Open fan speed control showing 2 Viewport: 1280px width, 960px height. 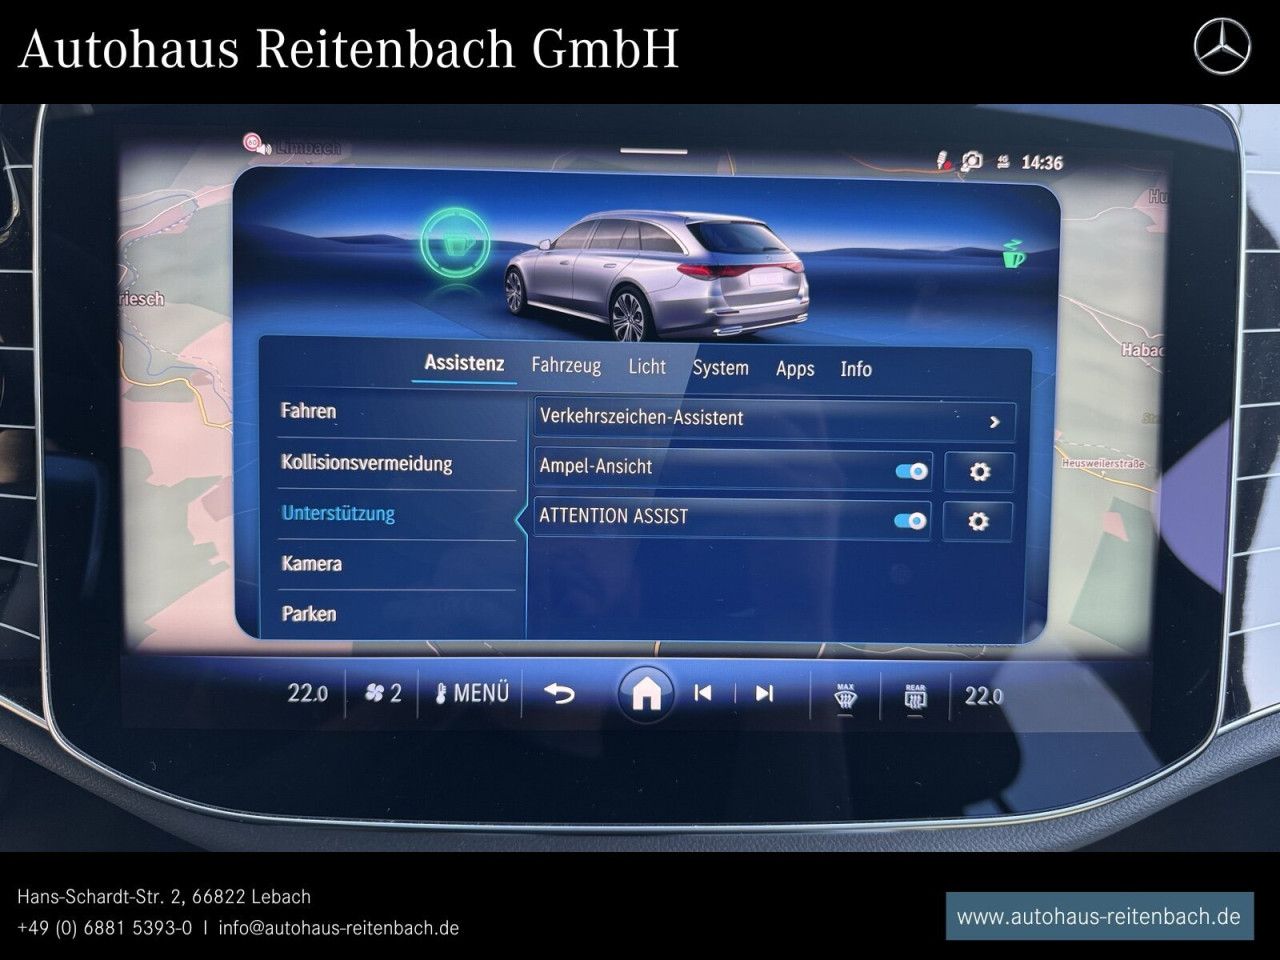click(x=383, y=693)
